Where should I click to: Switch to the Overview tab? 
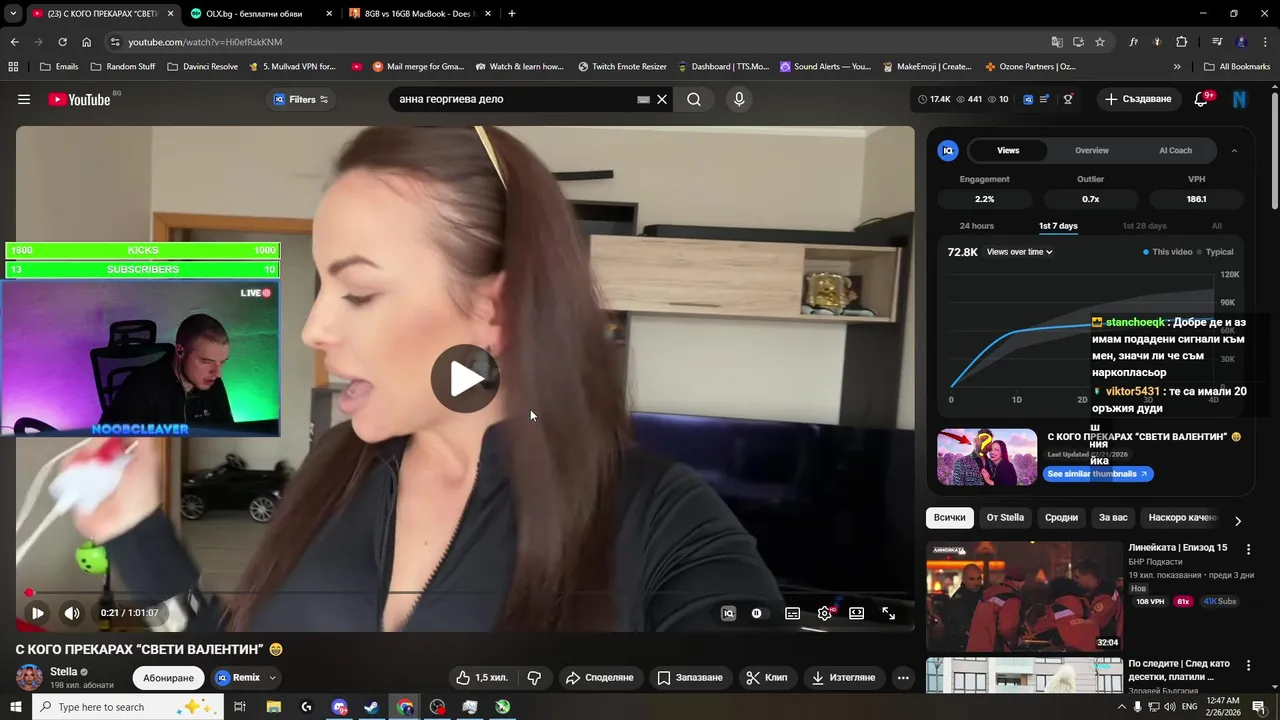tap(1092, 150)
